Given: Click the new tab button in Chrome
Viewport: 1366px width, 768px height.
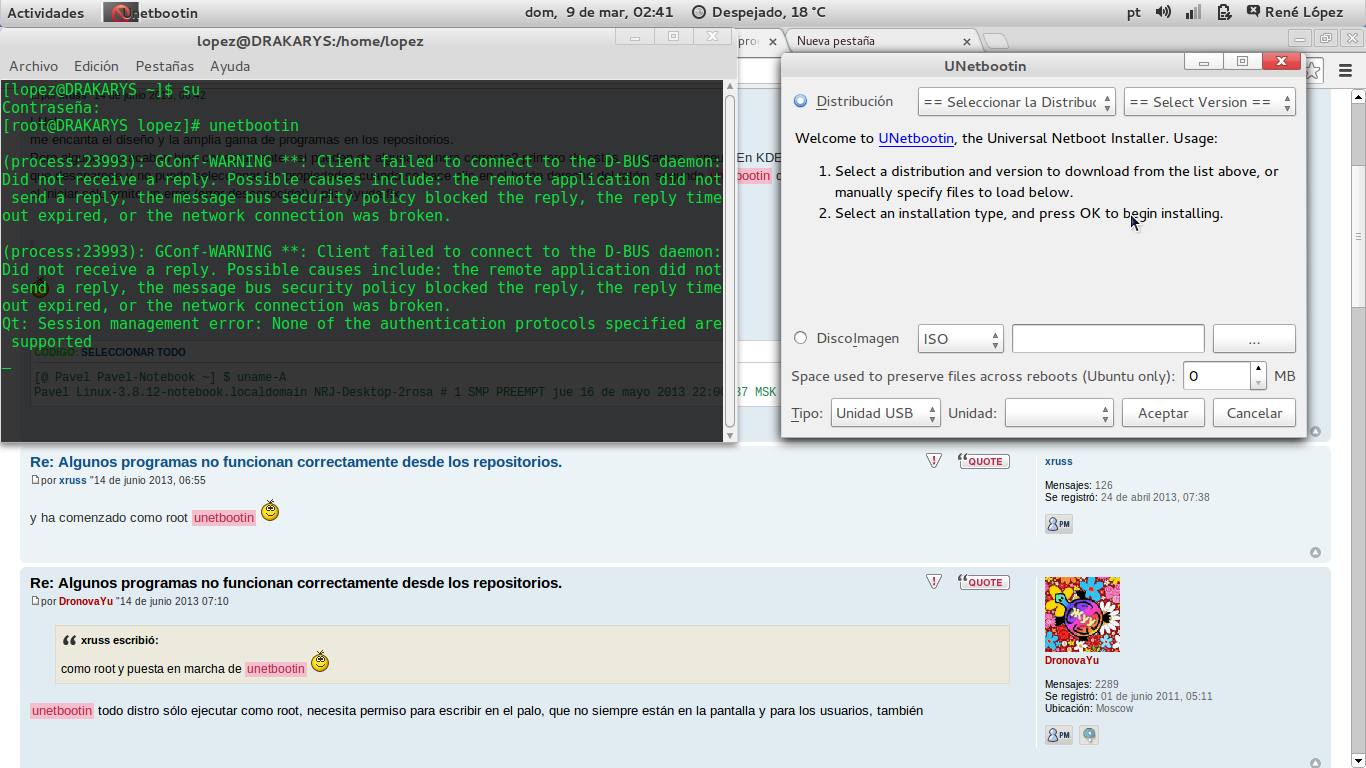Looking at the screenshot, I should pyautogui.click(x=995, y=41).
